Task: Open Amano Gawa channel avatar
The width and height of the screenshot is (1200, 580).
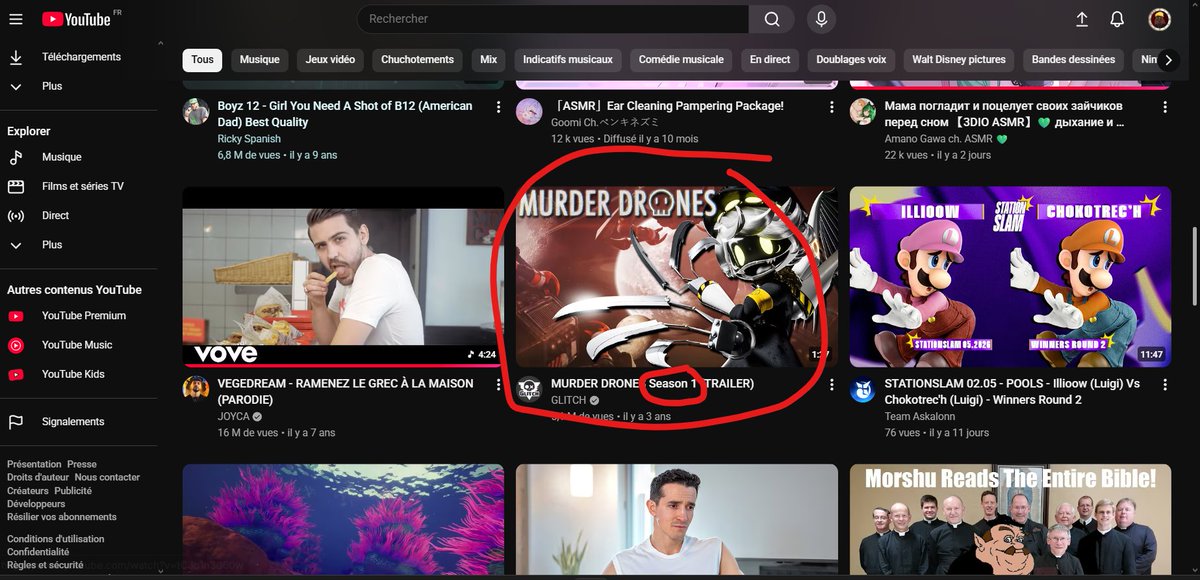Action: pos(862,111)
